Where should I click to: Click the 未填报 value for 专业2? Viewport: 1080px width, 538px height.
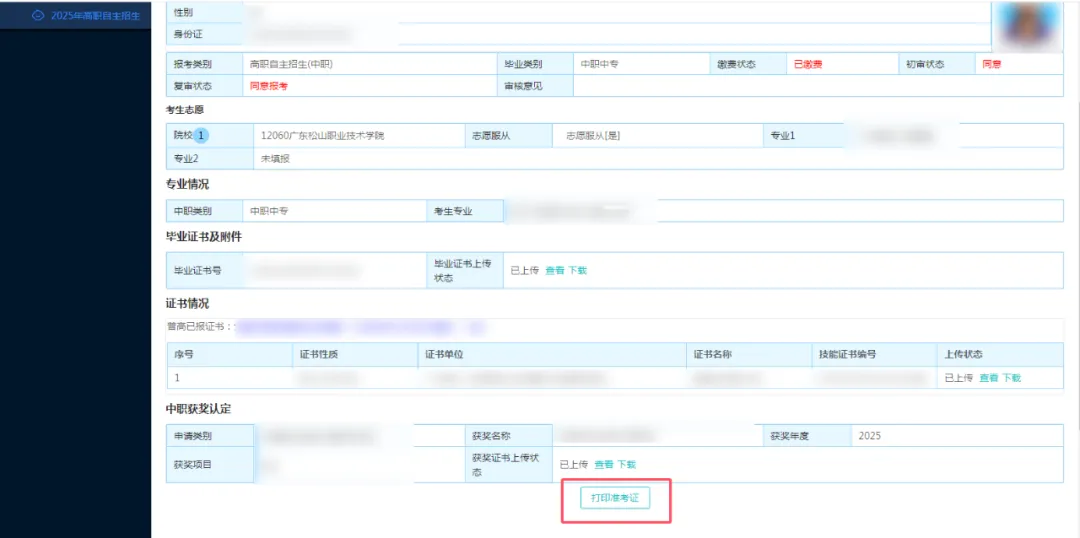pyautogui.click(x=275, y=159)
